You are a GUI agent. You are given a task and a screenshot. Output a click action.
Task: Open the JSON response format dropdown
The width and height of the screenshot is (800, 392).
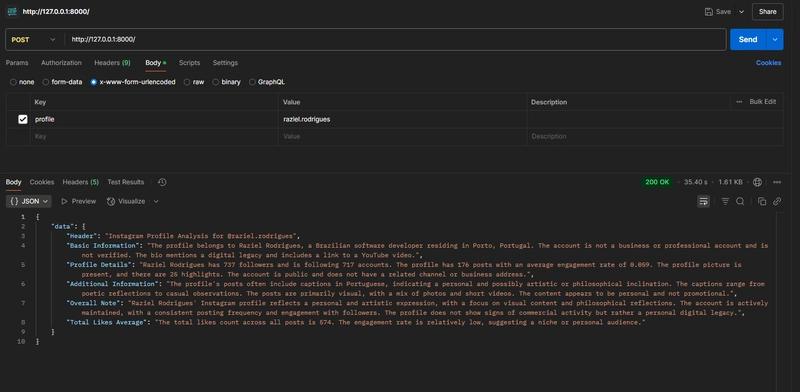pos(29,202)
